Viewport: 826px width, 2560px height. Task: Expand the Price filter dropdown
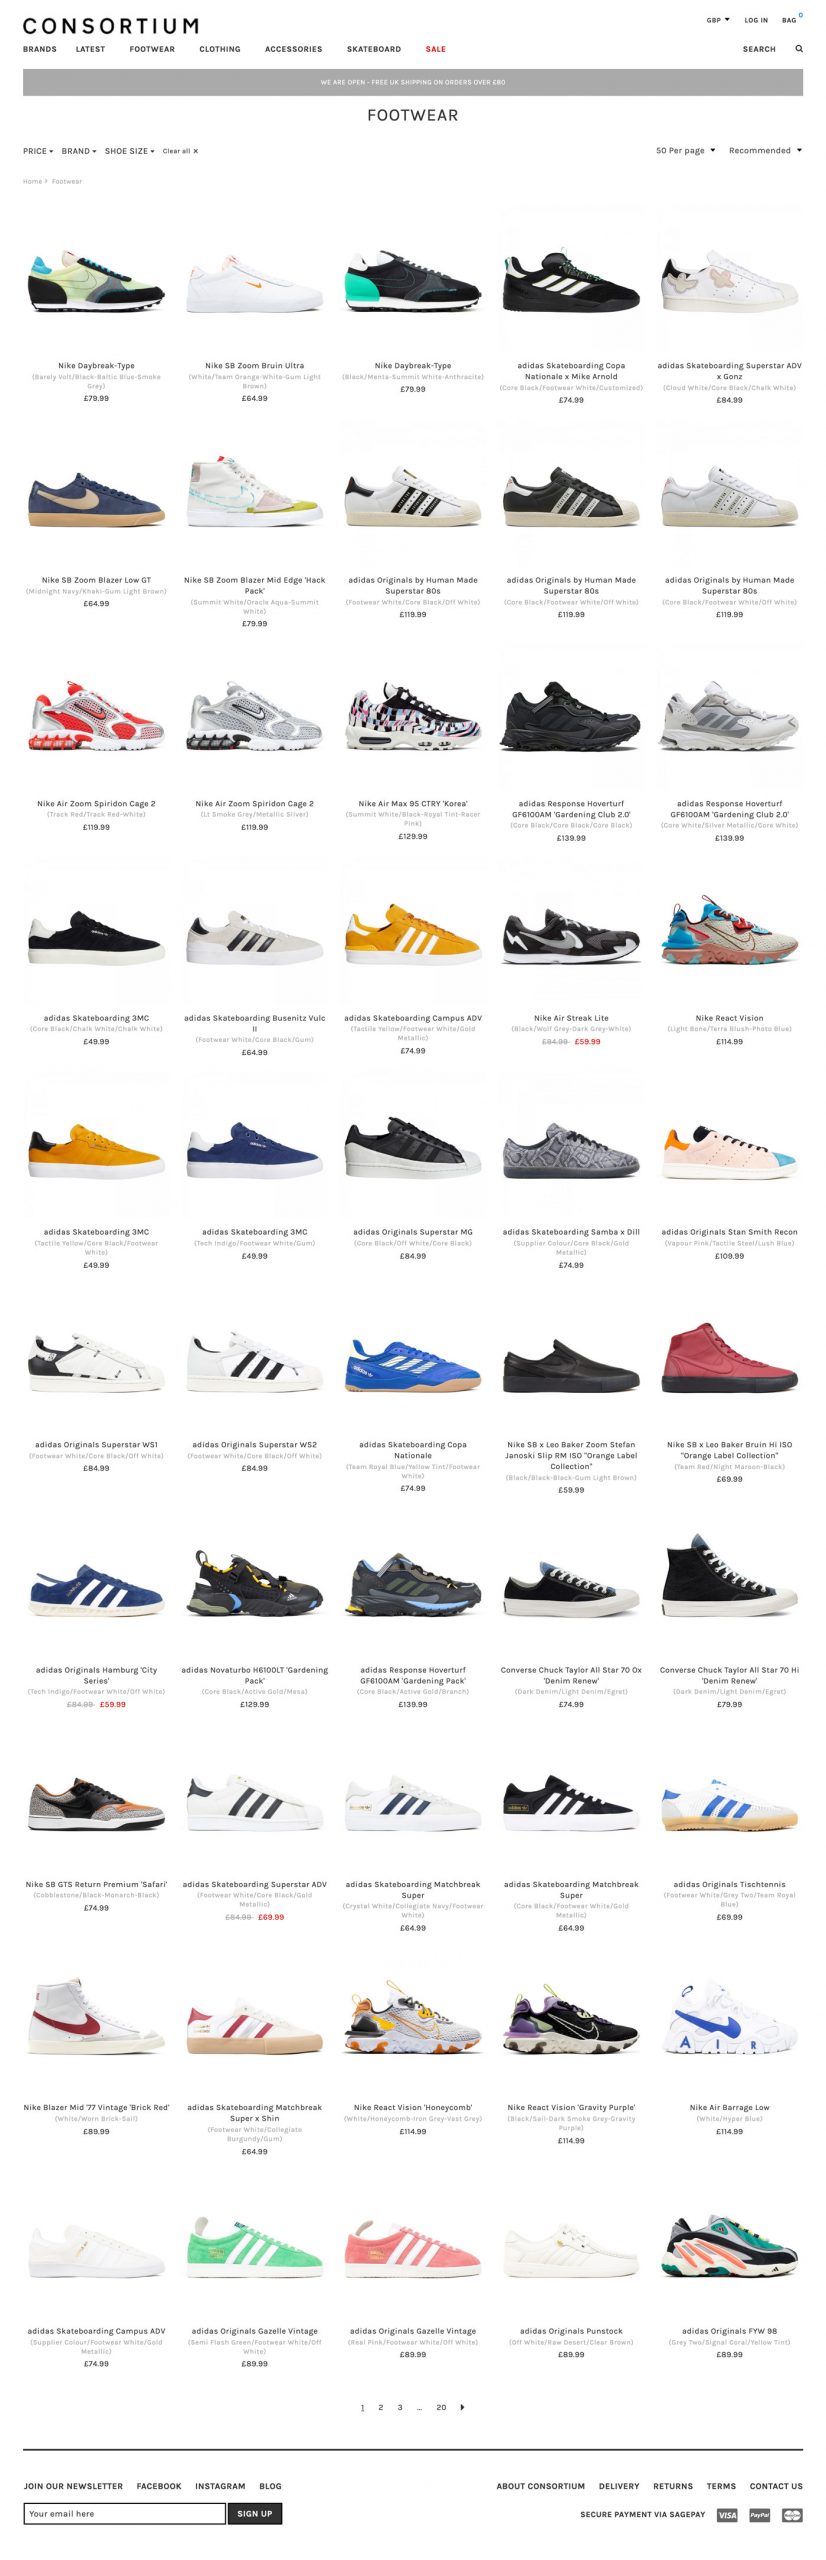pyautogui.click(x=38, y=151)
